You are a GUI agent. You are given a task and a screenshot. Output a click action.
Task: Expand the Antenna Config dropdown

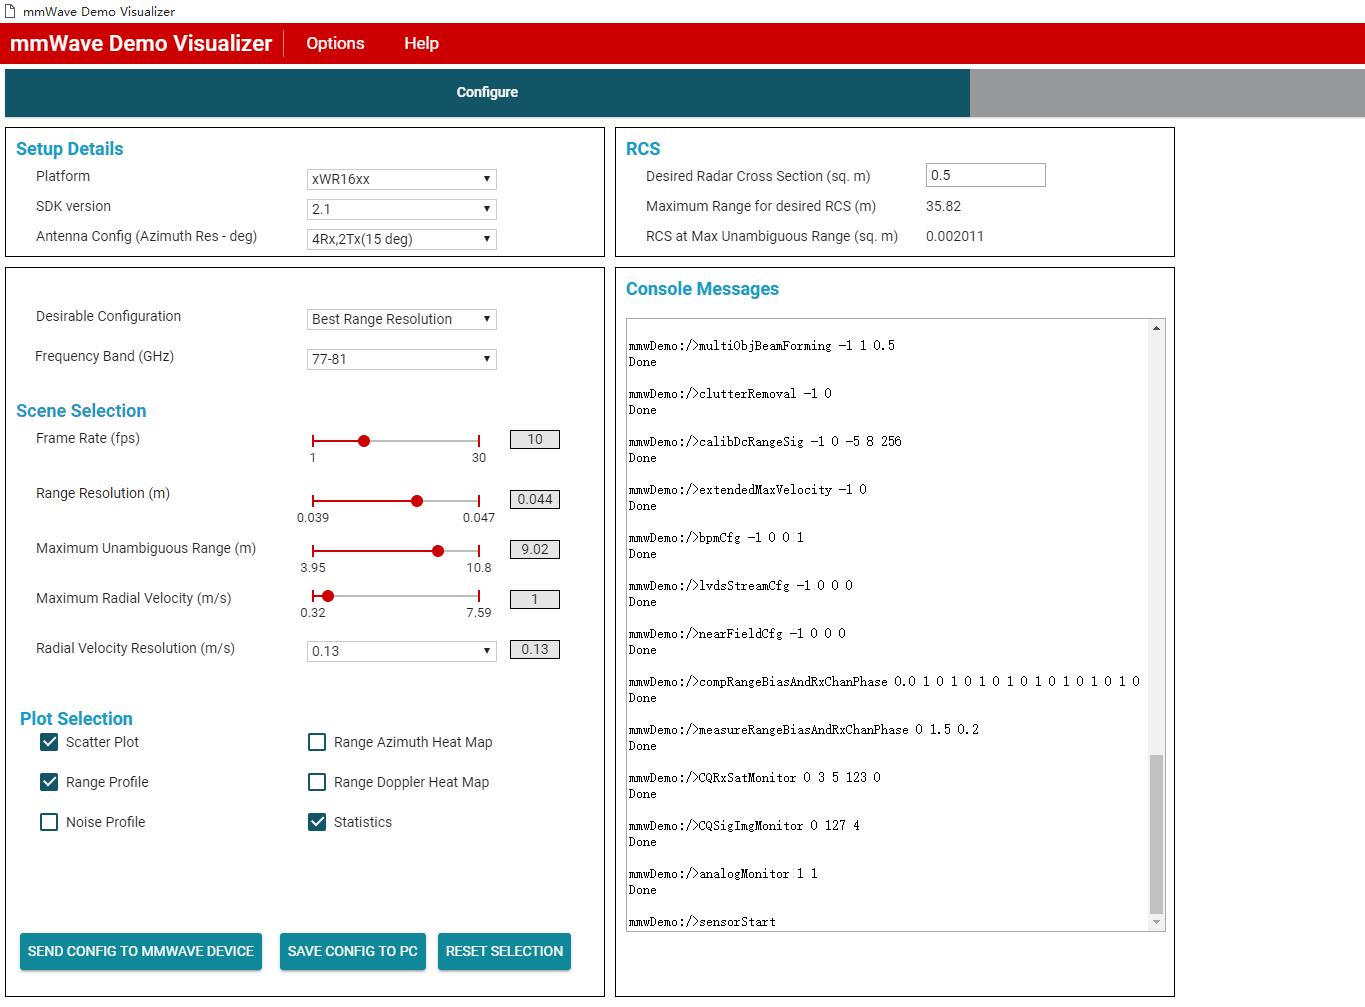401,239
